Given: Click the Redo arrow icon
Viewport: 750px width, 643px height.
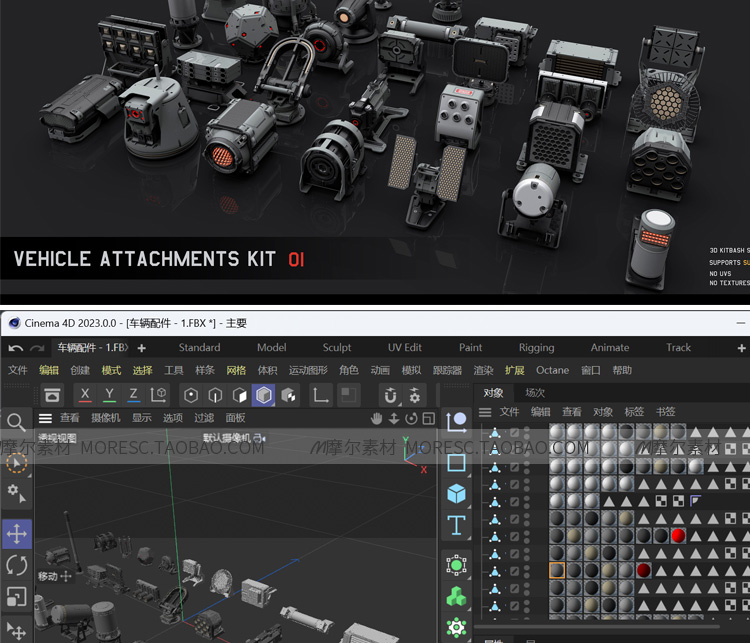Looking at the screenshot, I should [x=37, y=348].
